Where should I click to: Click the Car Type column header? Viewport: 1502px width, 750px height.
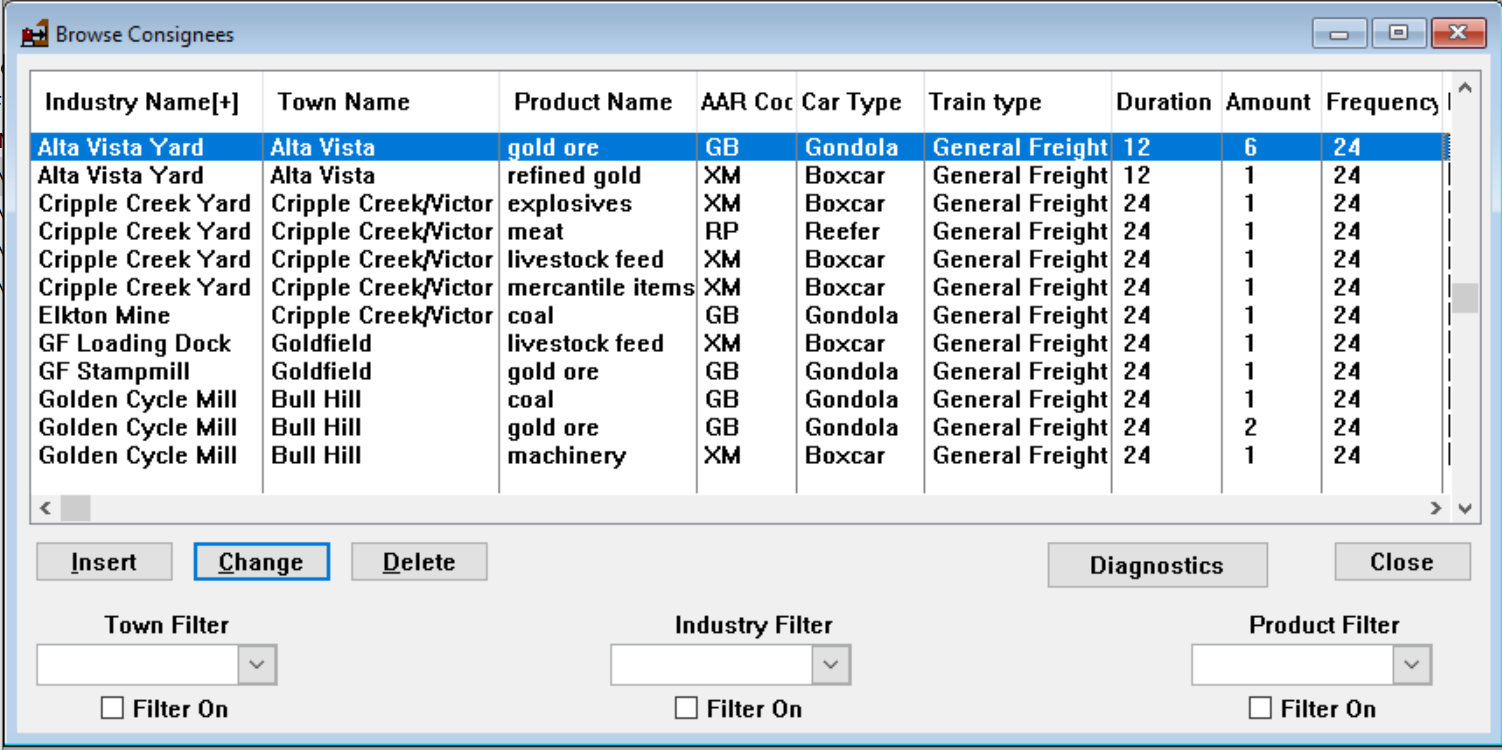pyautogui.click(x=860, y=102)
